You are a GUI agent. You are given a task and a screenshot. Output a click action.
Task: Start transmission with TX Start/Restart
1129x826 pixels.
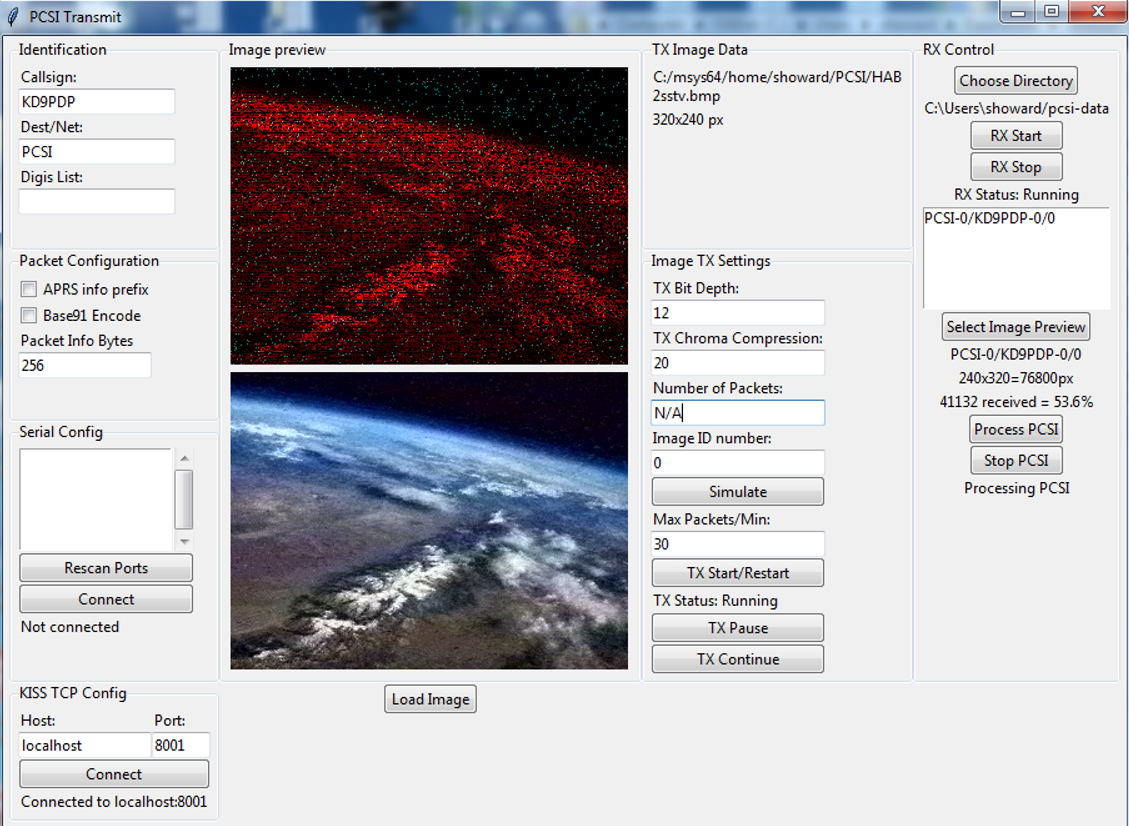click(x=737, y=573)
